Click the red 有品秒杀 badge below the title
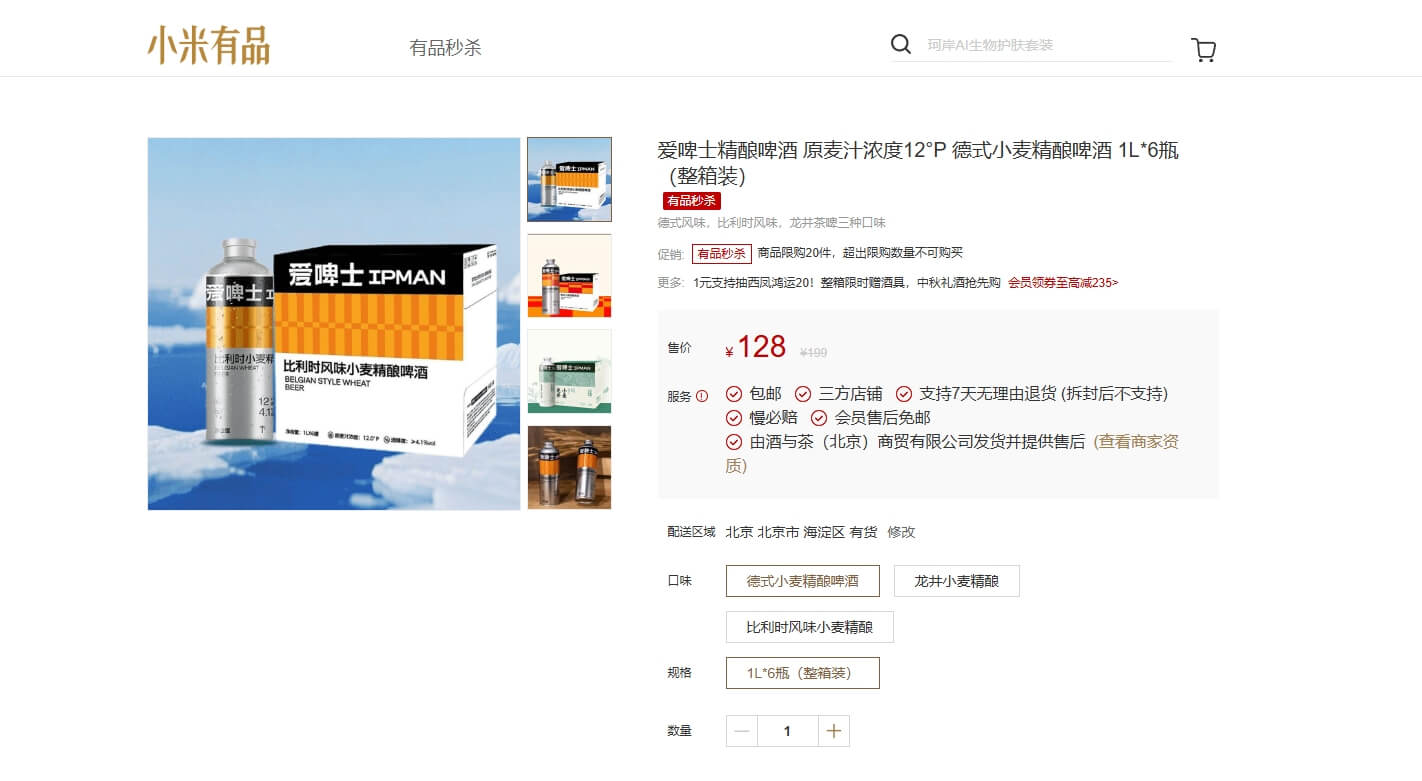 (692, 201)
